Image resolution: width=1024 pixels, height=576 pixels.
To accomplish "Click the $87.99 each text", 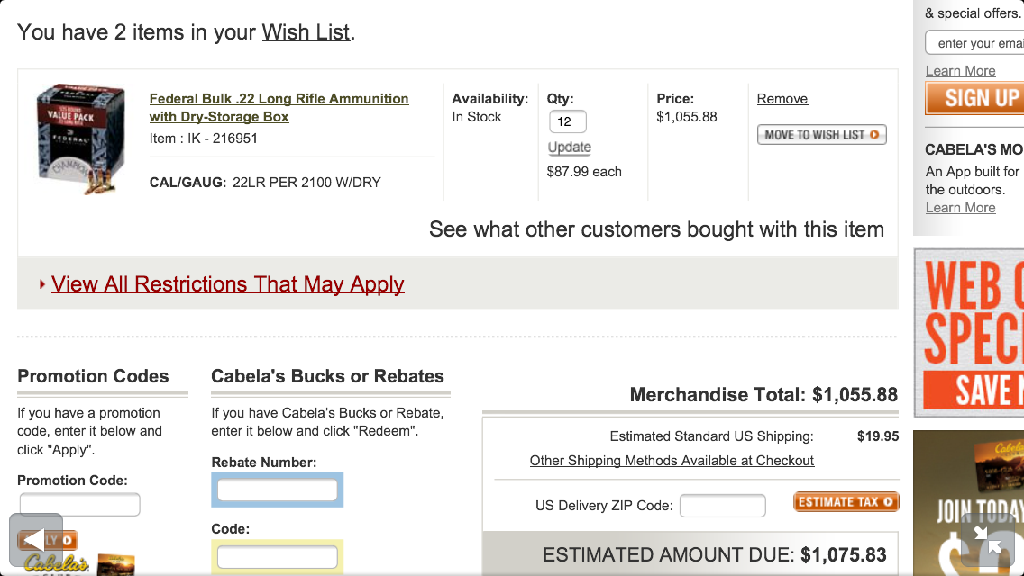I will click(584, 172).
